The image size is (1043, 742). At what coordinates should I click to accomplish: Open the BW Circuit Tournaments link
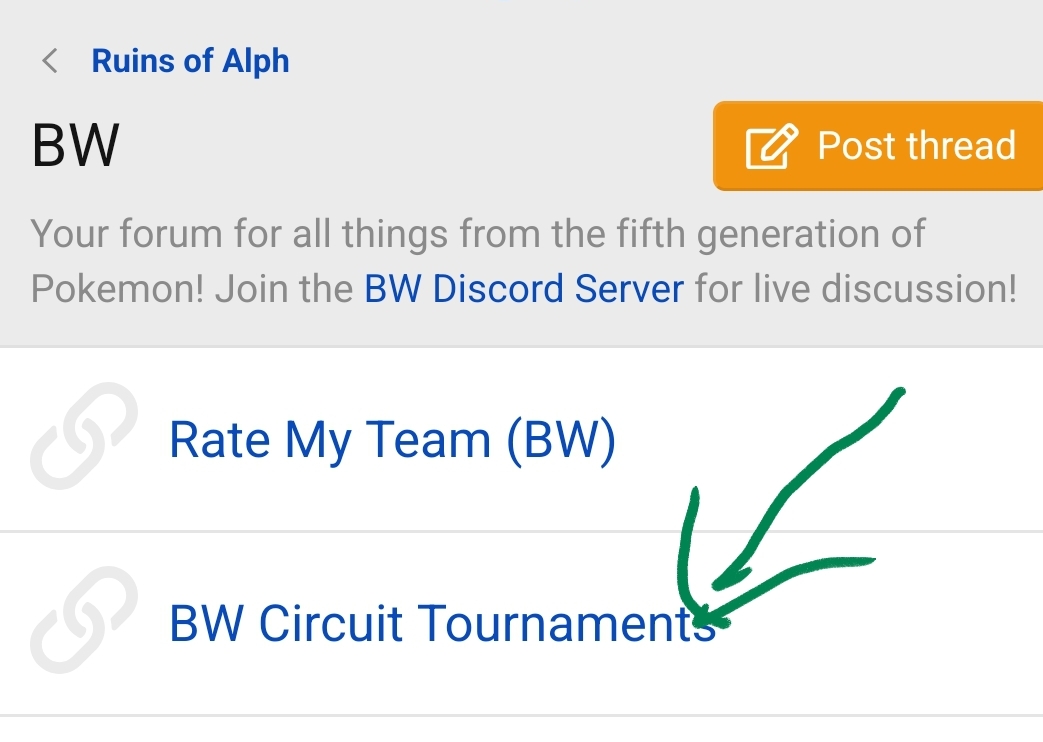pyautogui.click(x=442, y=624)
